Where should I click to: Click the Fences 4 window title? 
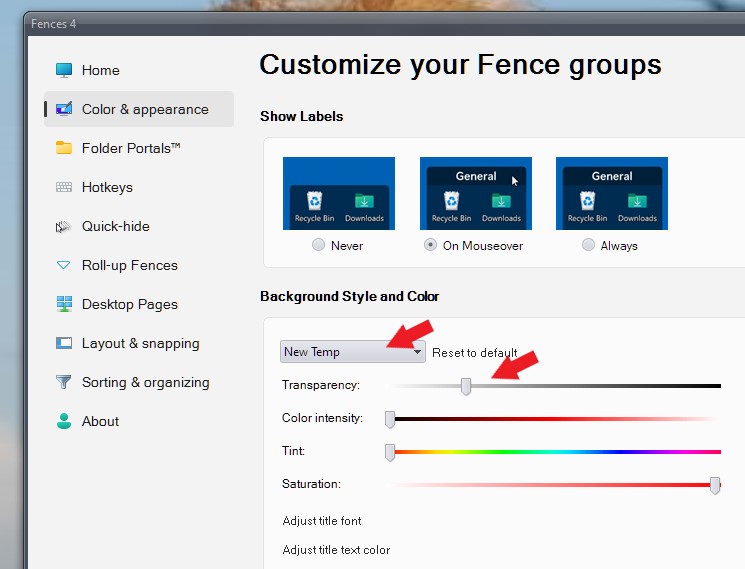coord(53,24)
